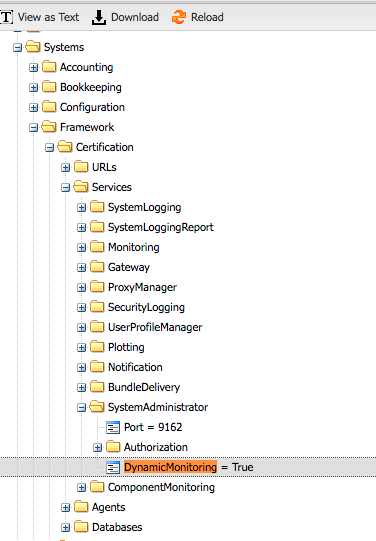Image resolution: width=376 pixels, height=541 pixels.
Task: Select the ComponentMonitoring tree item
Action: coord(161,487)
